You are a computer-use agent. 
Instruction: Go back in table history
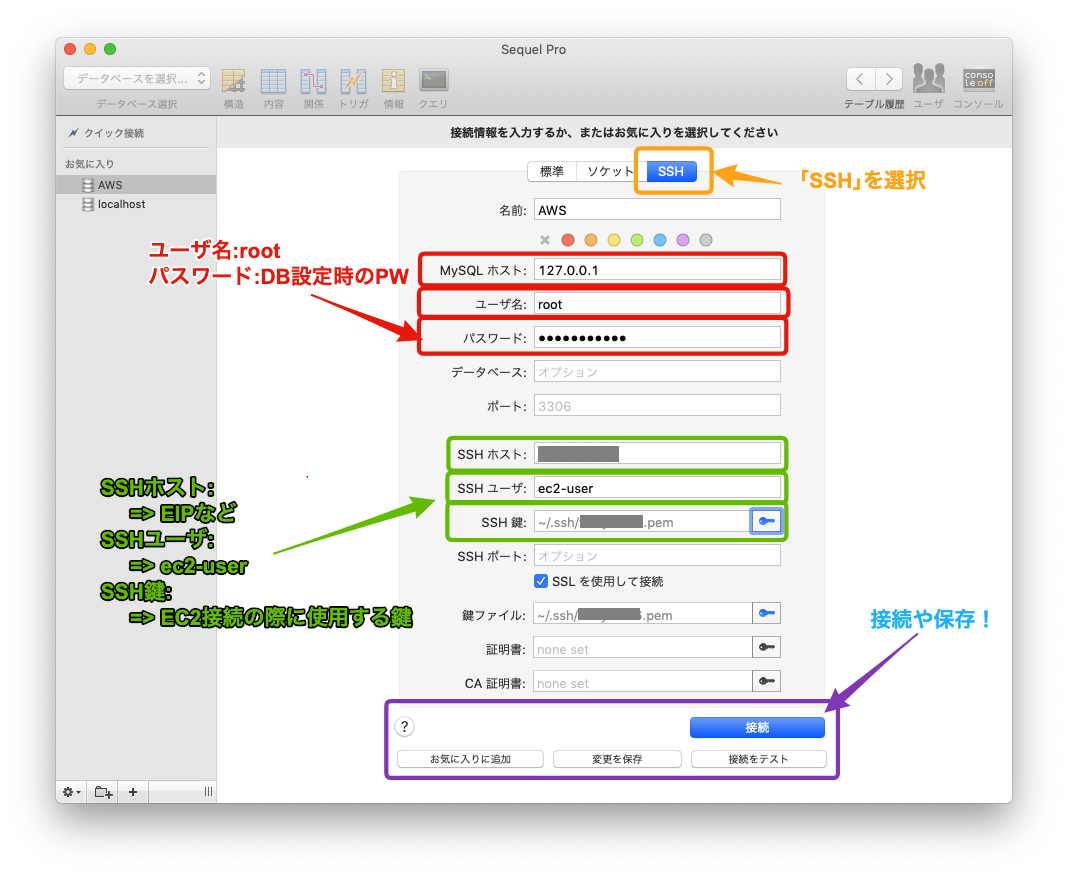point(860,79)
